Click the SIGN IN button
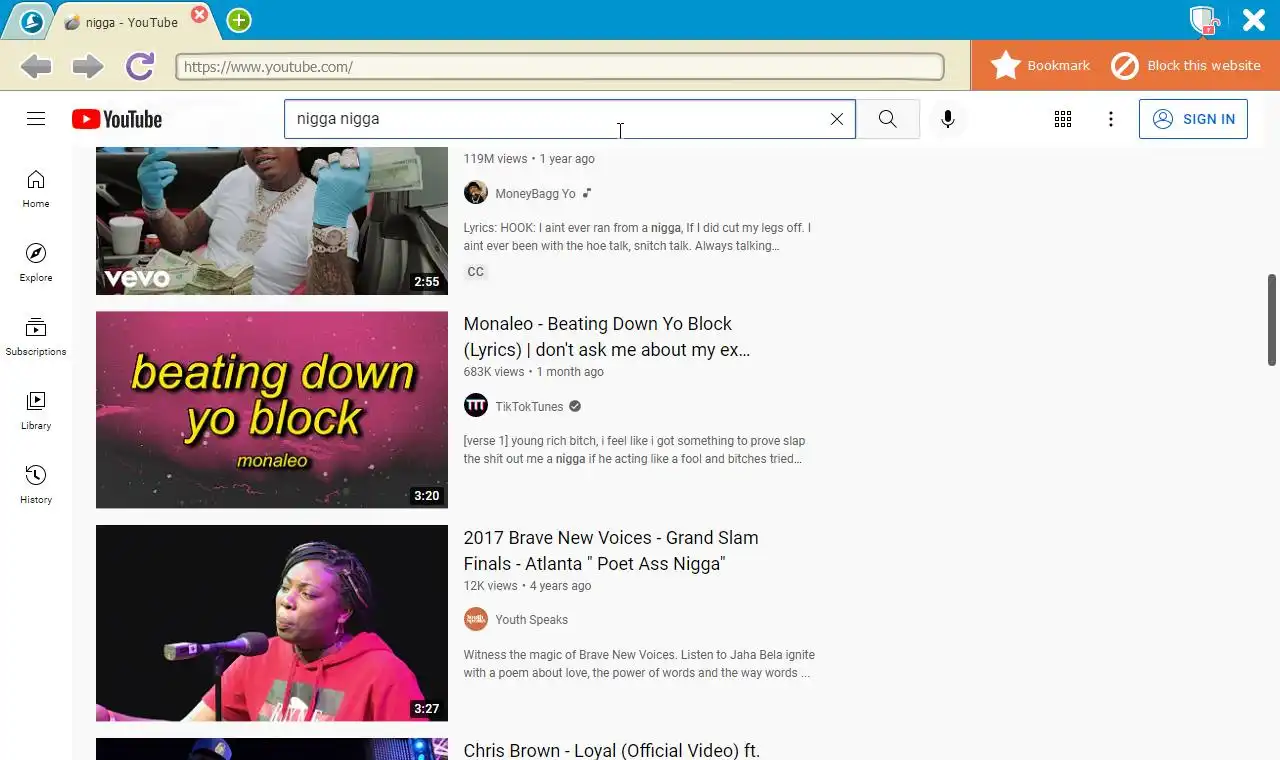This screenshot has height=760, width=1280. pyautogui.click(x=1193, y=119)
